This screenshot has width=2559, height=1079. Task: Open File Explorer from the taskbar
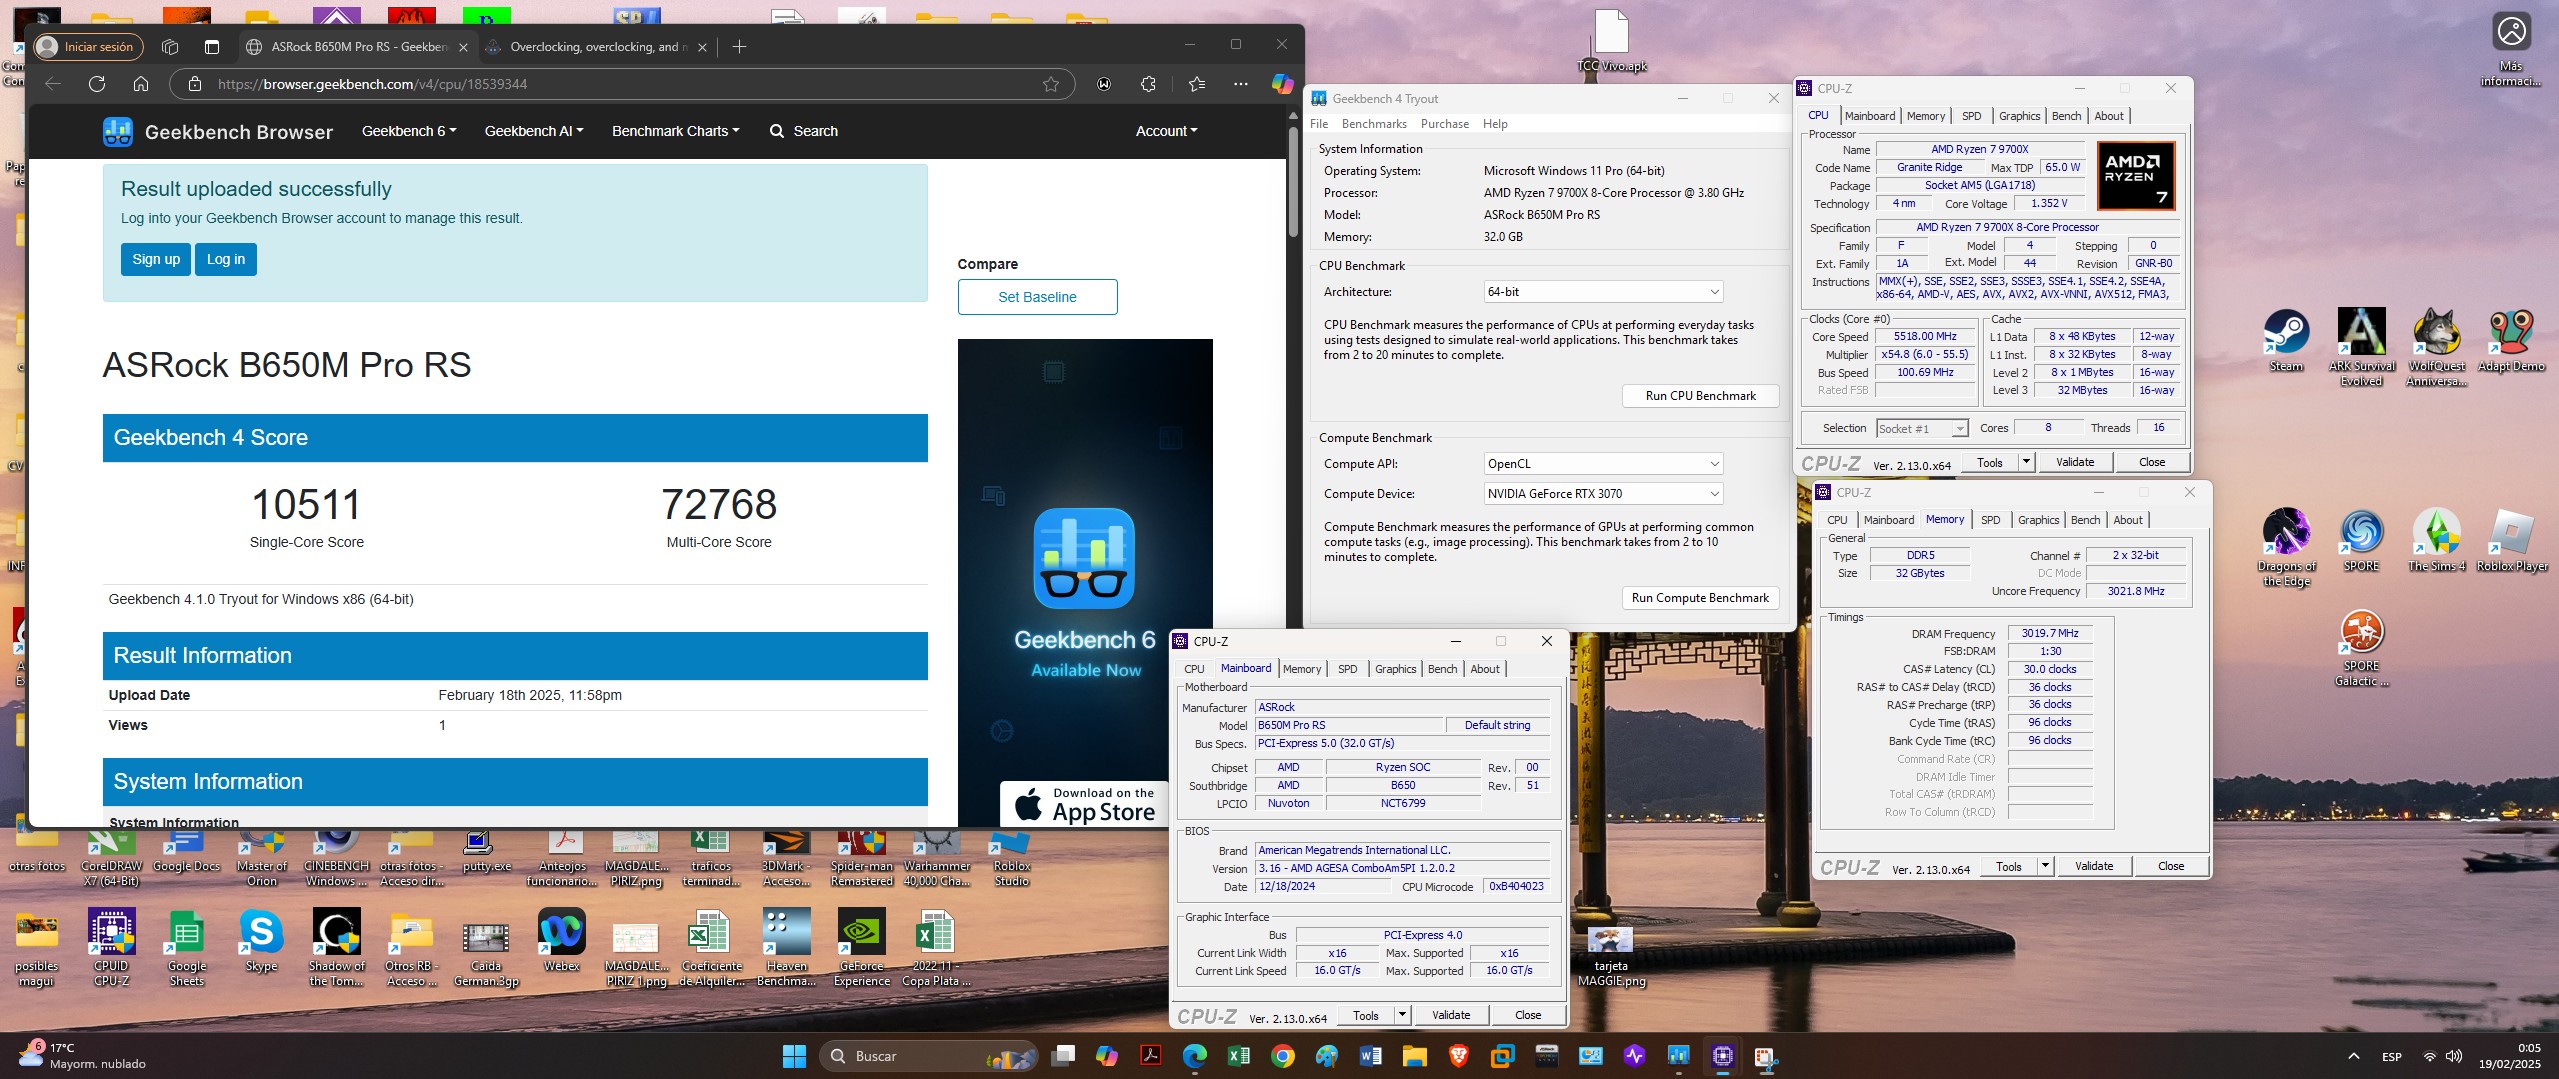click(x=1414, y=1056)
